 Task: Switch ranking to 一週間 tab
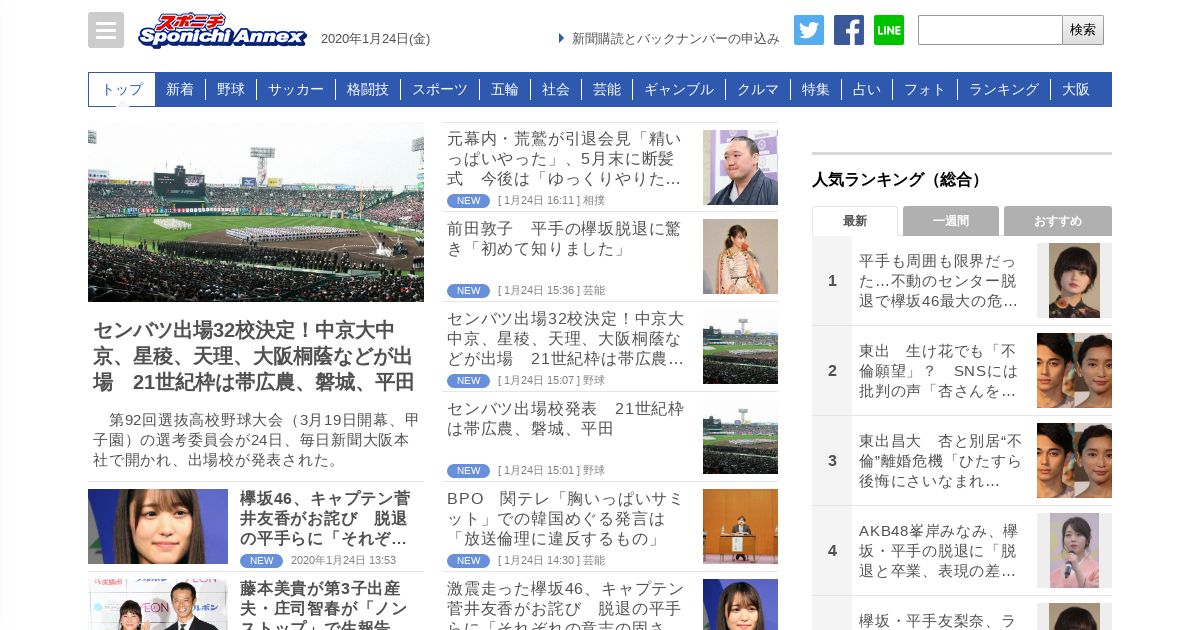pyautogui.click(x=951, y=221)
